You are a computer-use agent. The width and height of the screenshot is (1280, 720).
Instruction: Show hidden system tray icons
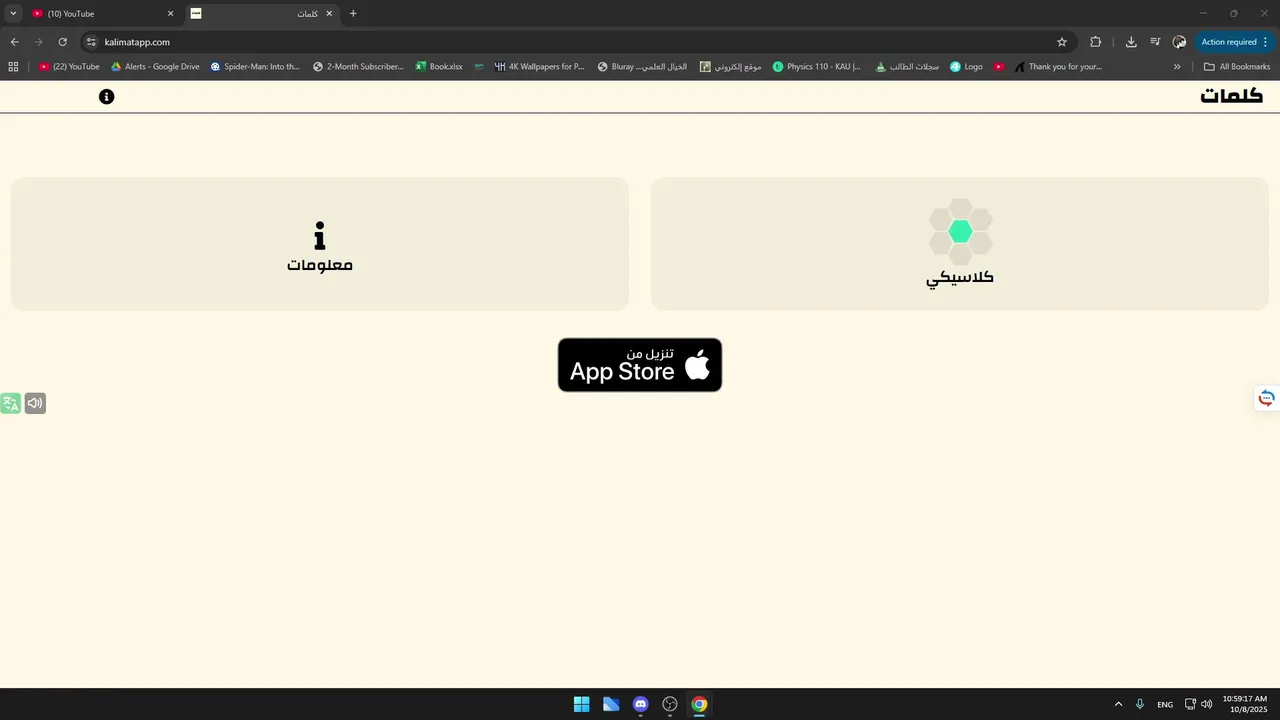(x=1118, y=704)
